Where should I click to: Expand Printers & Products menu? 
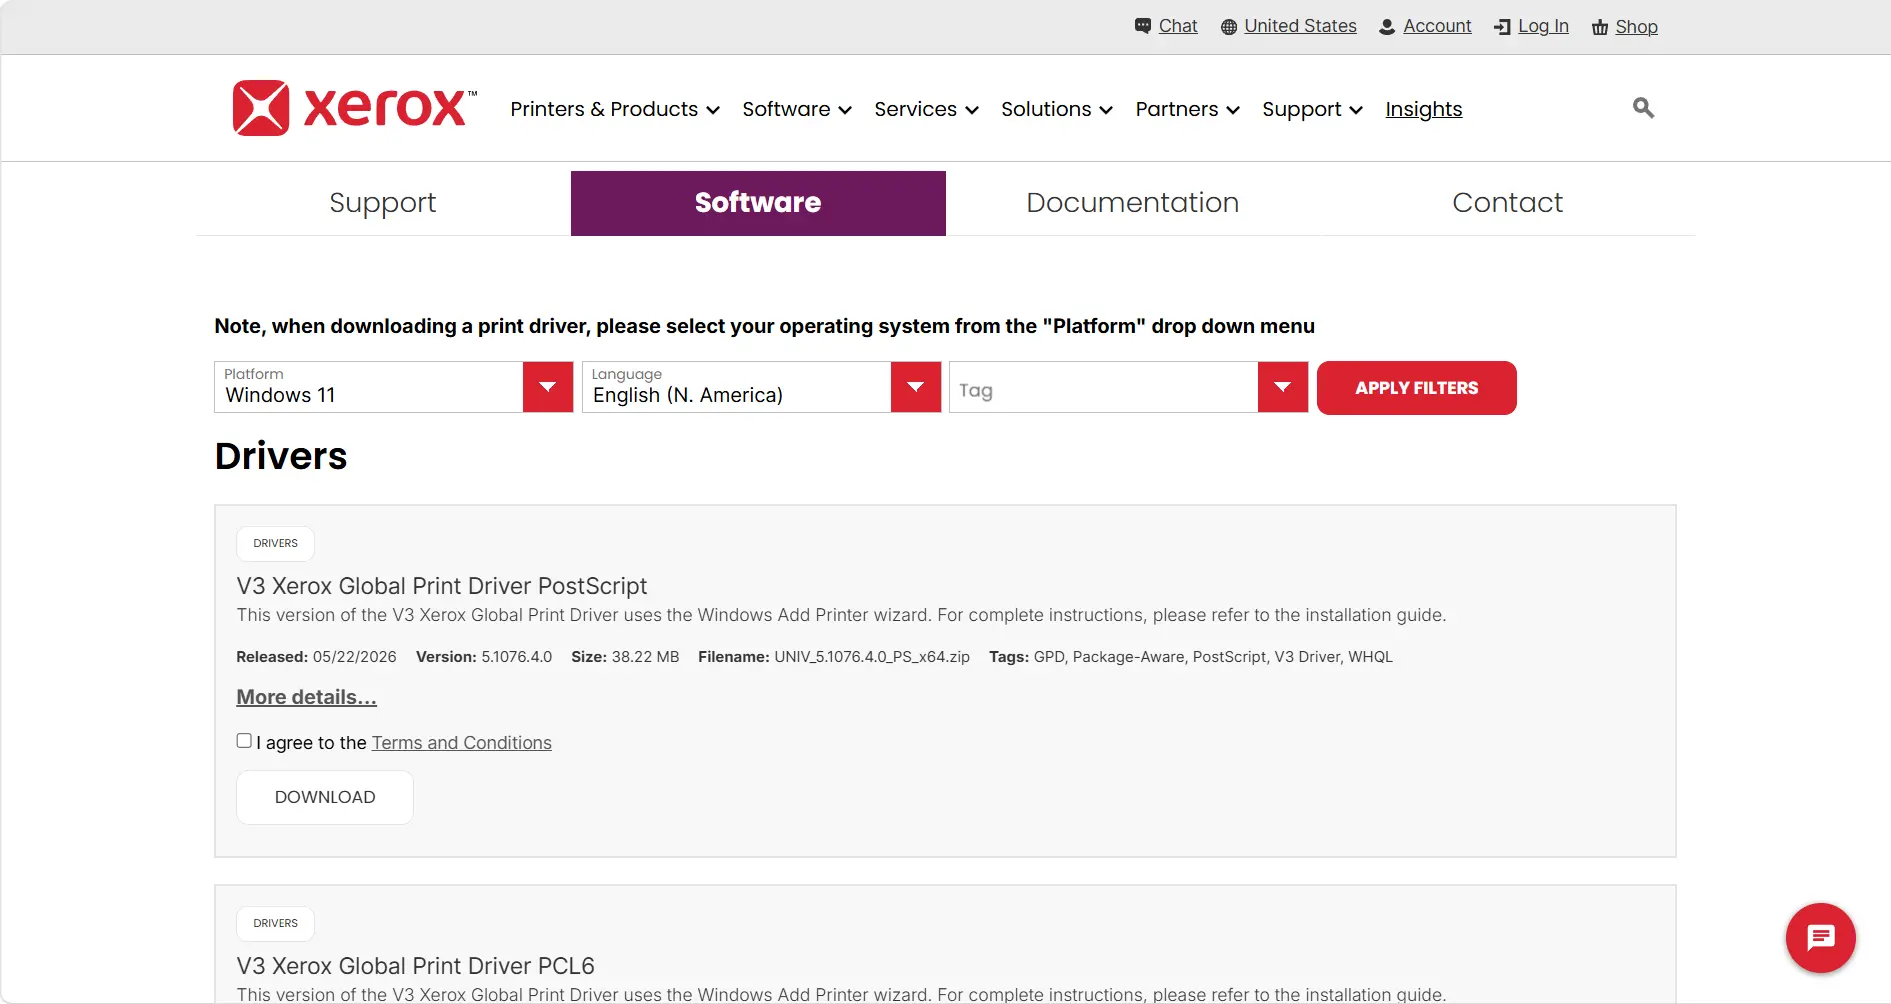tap(615, 109)
